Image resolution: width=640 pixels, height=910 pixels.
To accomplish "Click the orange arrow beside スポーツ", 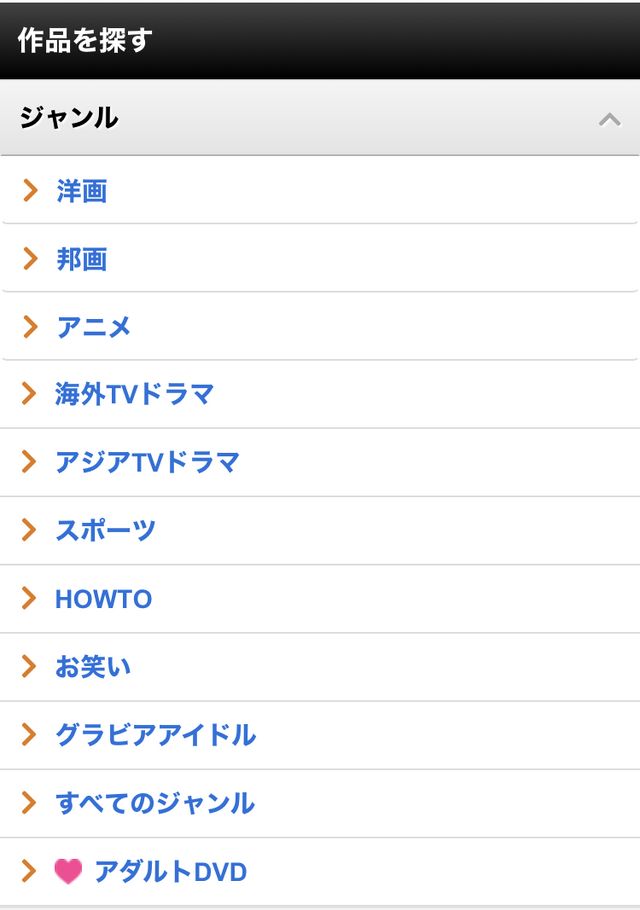I will 30,530.
